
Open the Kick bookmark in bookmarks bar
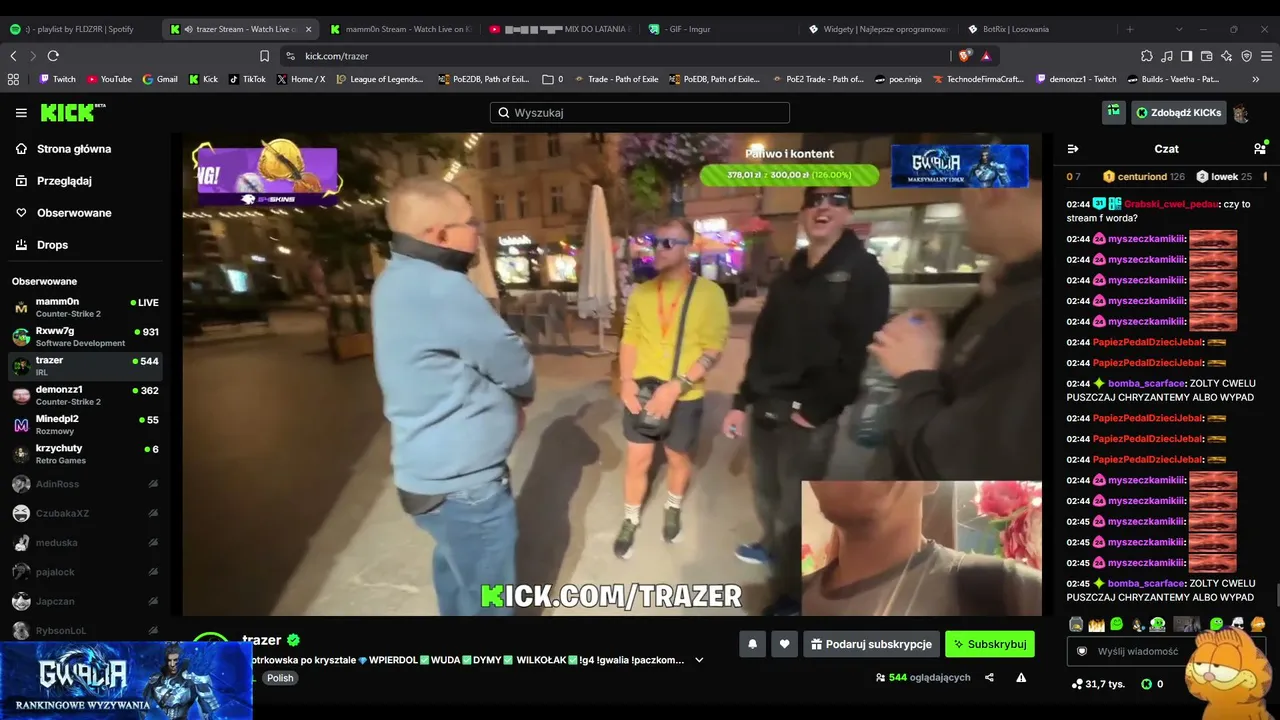[x=203, y=79]
